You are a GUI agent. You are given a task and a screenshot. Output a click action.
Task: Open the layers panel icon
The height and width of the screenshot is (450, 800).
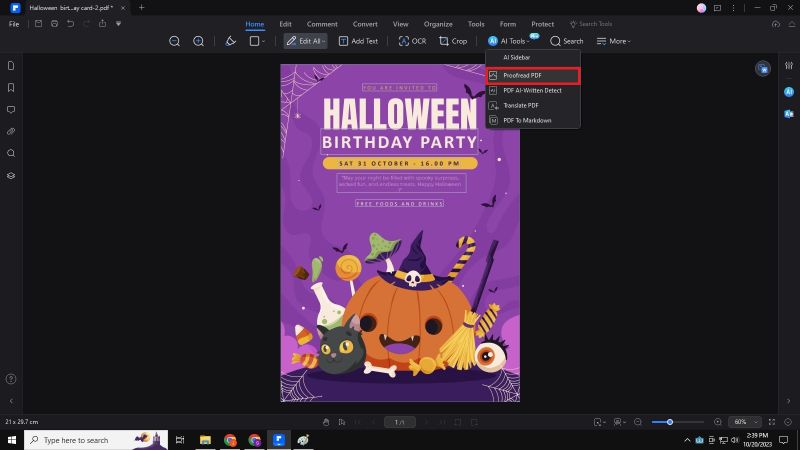(x=11, y=176)
